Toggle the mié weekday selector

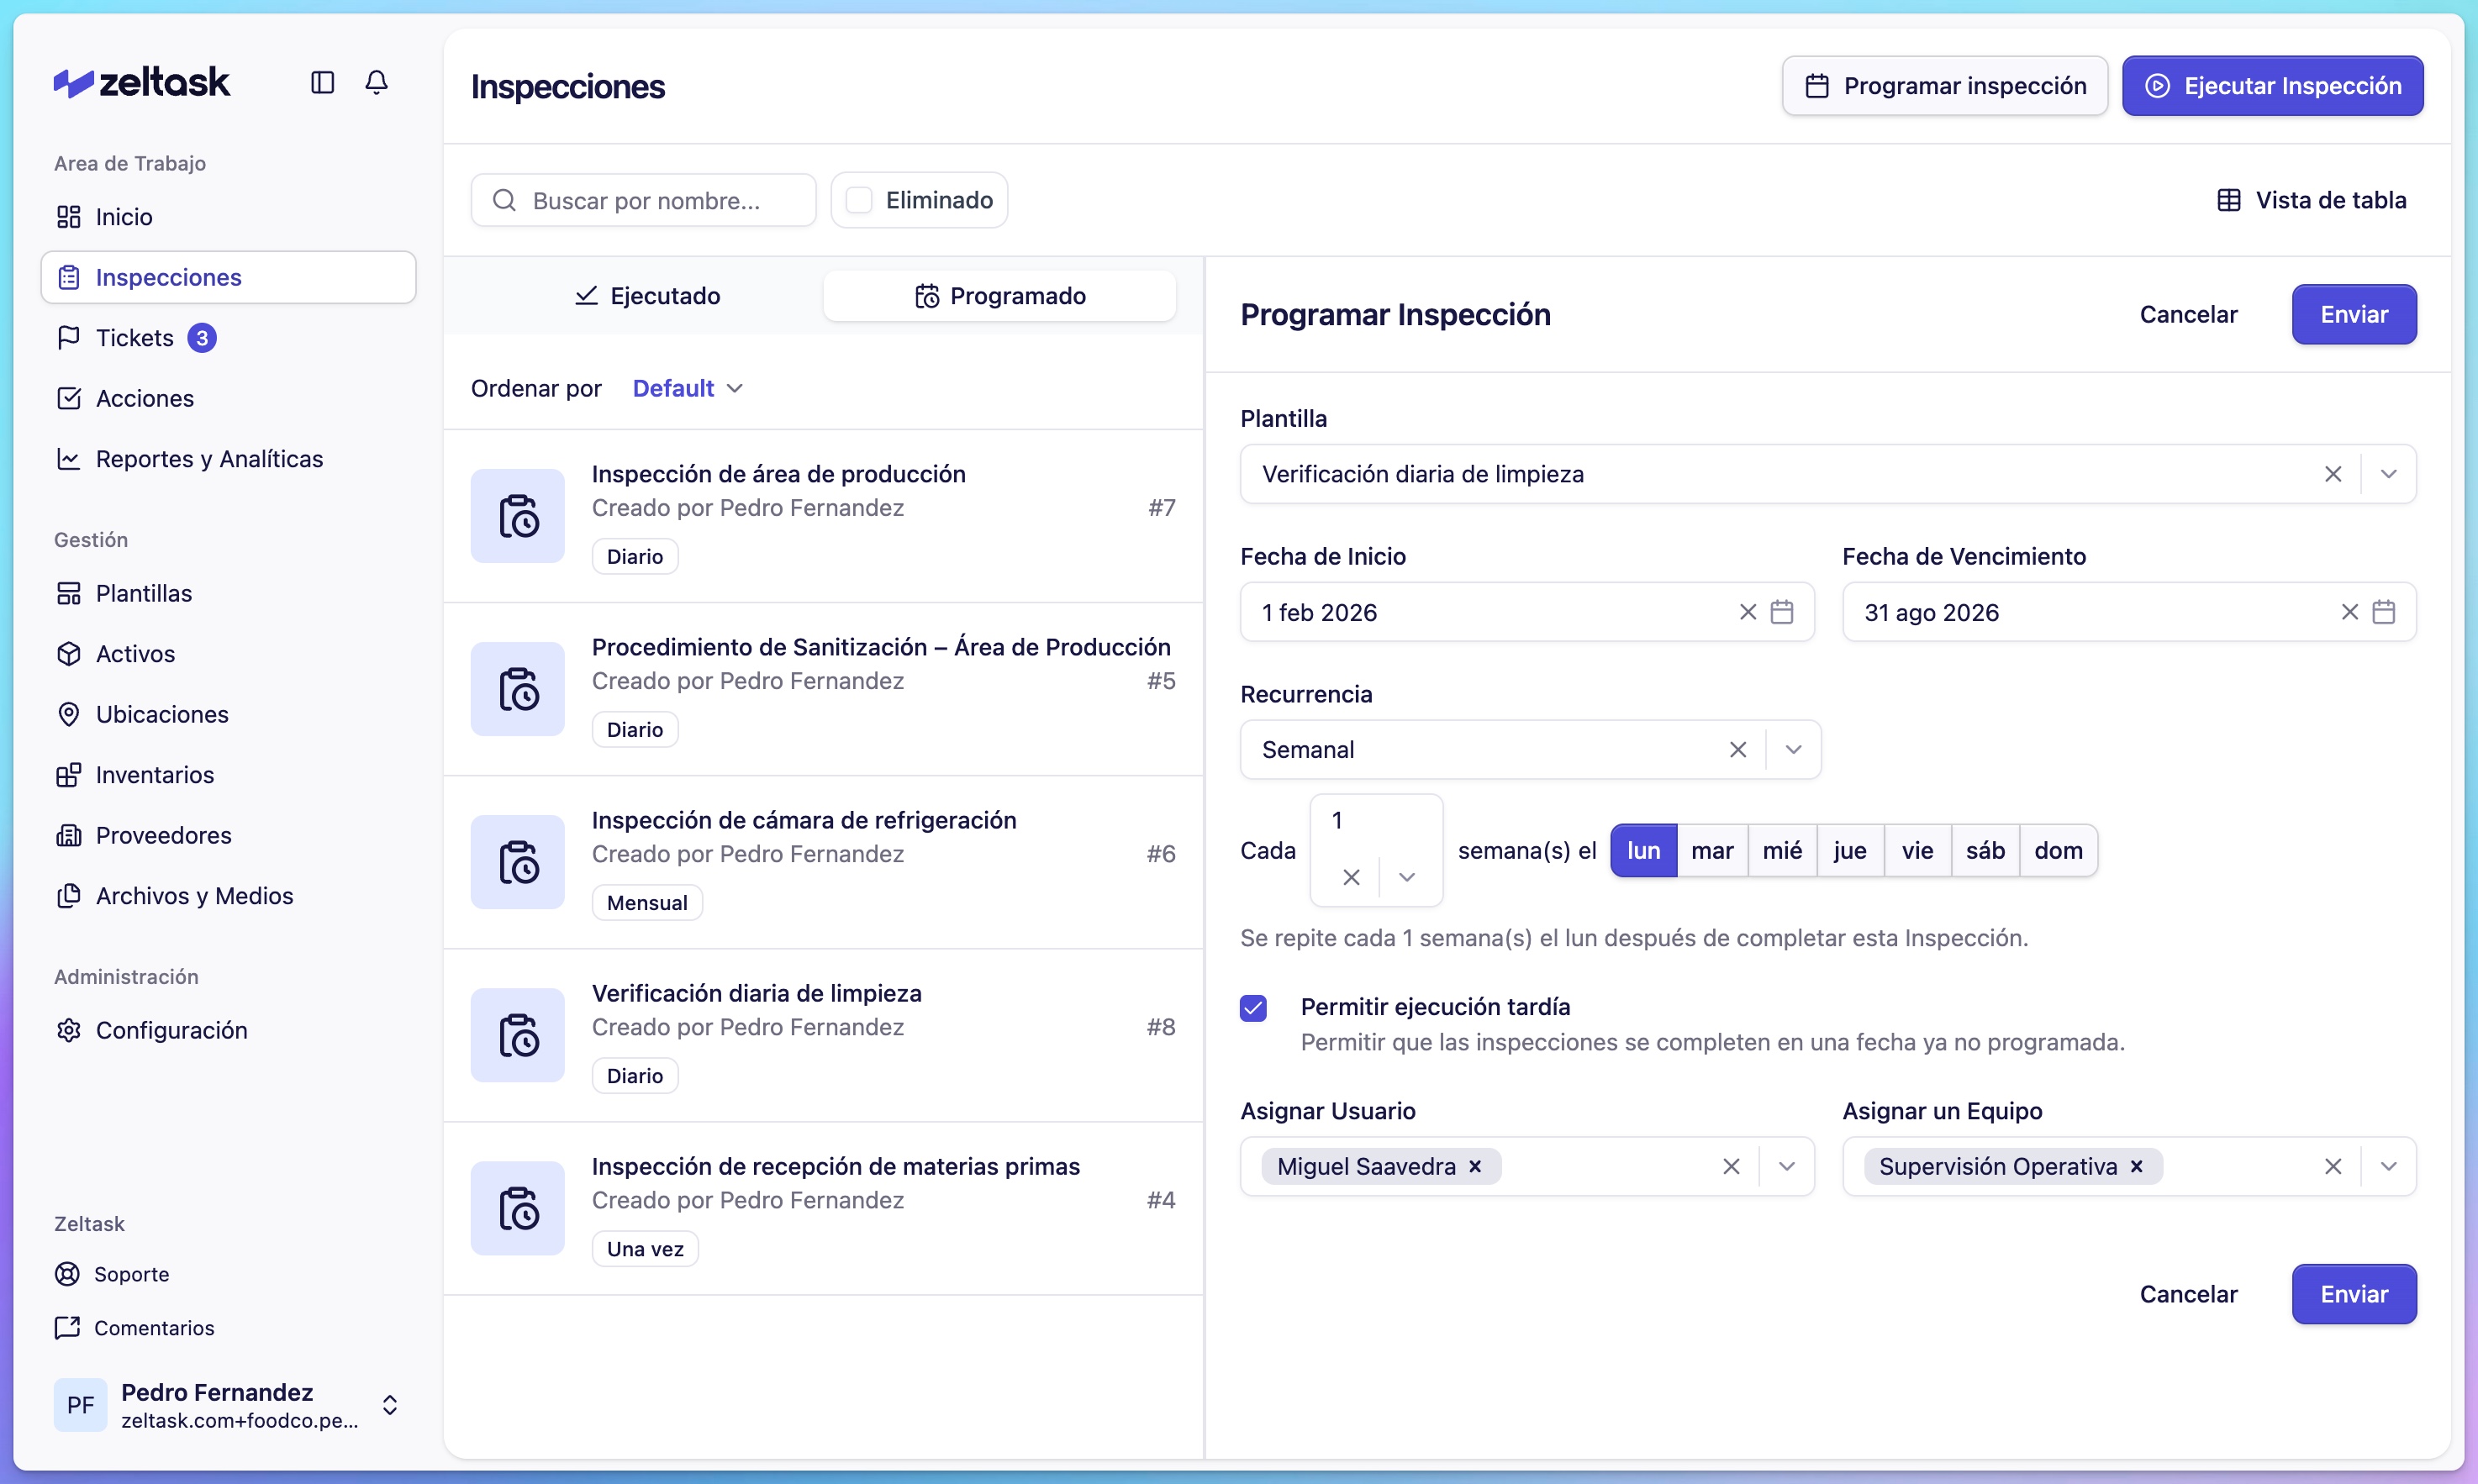click(1783, 850)
